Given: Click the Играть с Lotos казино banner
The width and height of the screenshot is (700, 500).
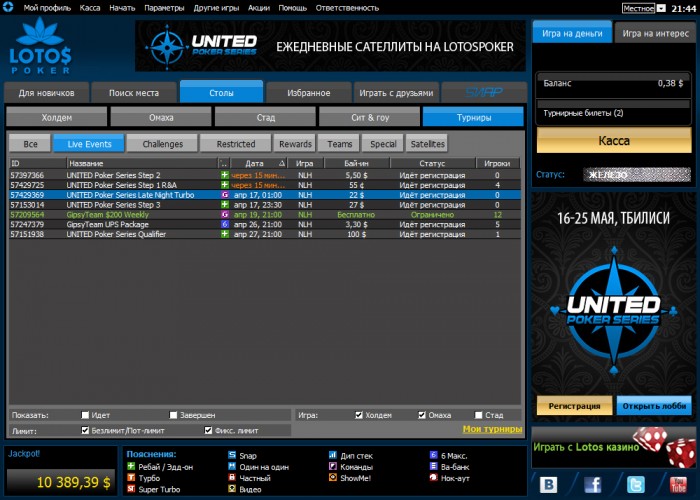Looking at the screenshot, I should coord(613,447).
